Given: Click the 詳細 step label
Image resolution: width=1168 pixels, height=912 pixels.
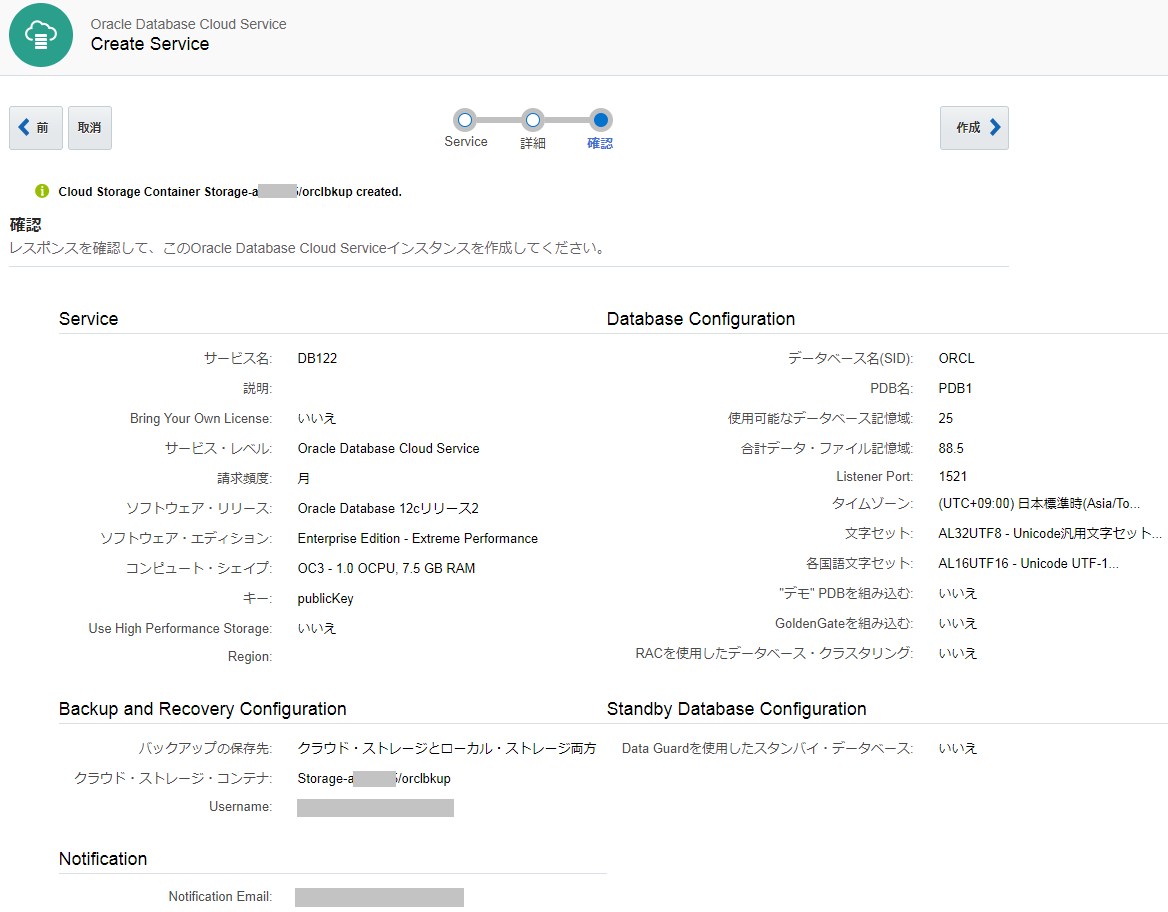Looking at the screenshot, I should click(533, 143).
